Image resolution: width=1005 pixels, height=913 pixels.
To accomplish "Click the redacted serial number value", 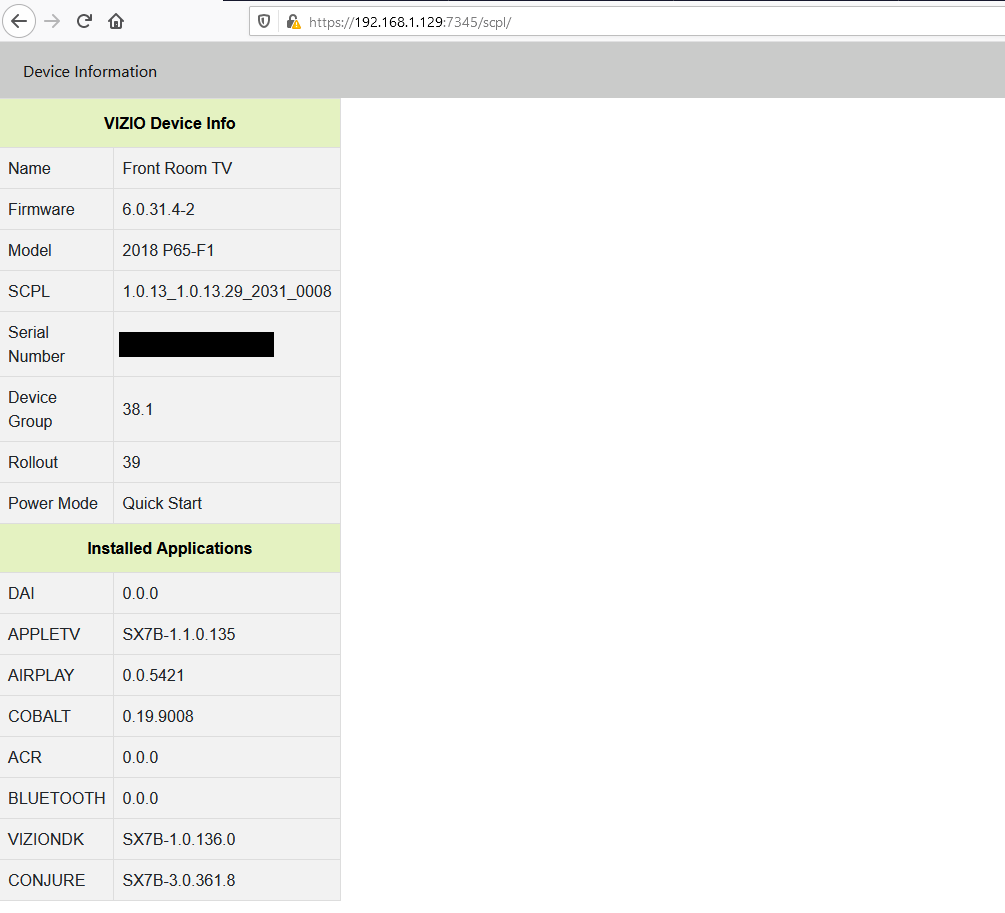I will point(196,344).
